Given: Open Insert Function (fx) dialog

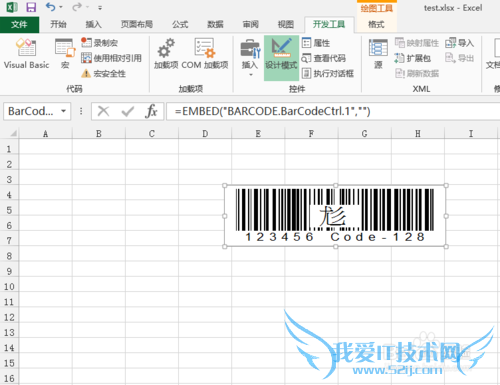Looking at the screenshot, I should click(x=151, y=111).
